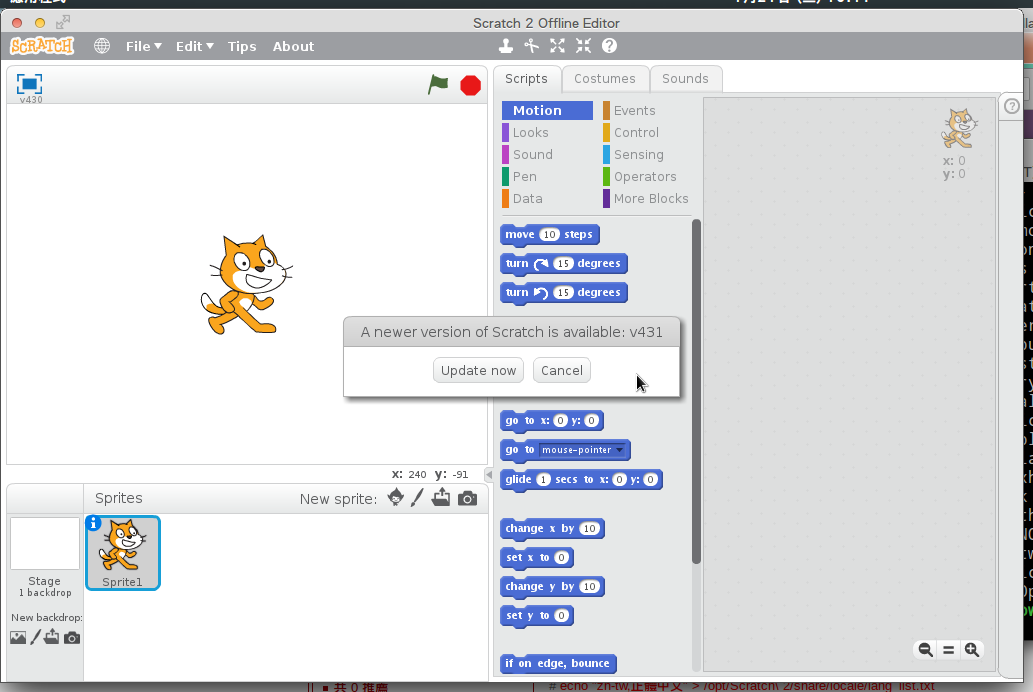Click the turn clockwise 15 degrees block

(564, 264)
